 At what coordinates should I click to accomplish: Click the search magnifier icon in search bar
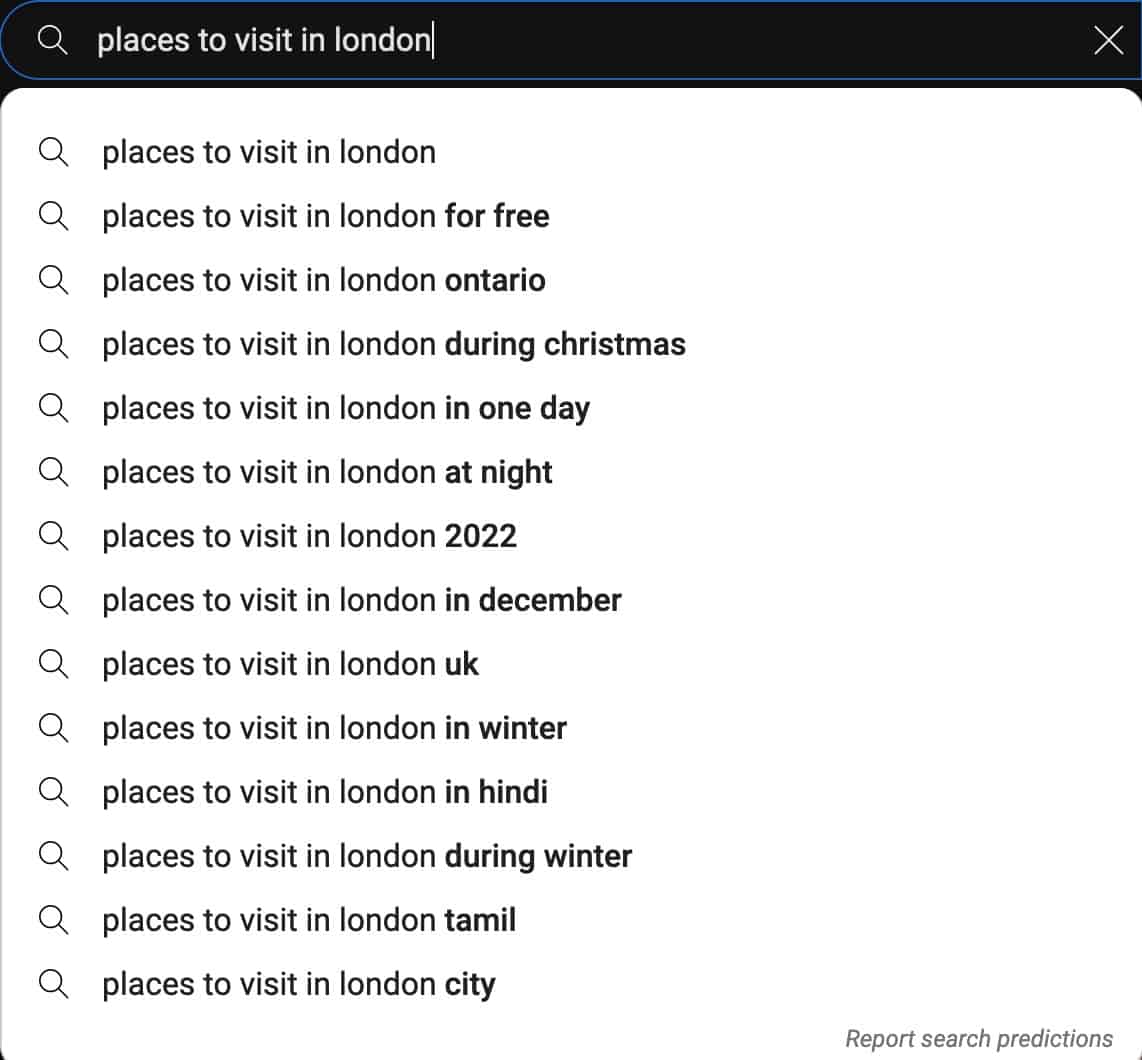click(52, 39)
